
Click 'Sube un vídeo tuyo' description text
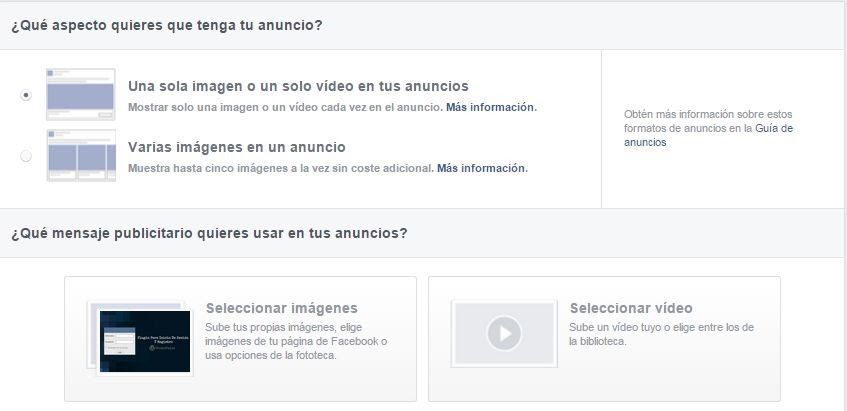tap(661, 334)
